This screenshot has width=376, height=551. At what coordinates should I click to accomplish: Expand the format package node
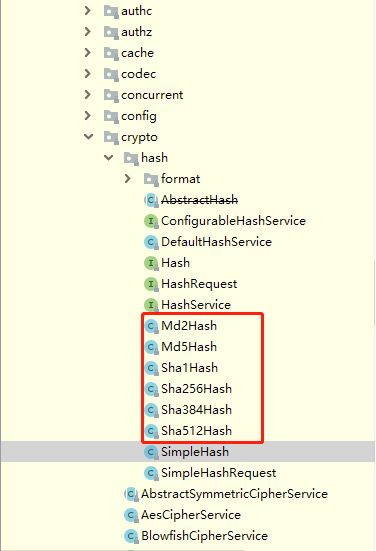(128, 179)
